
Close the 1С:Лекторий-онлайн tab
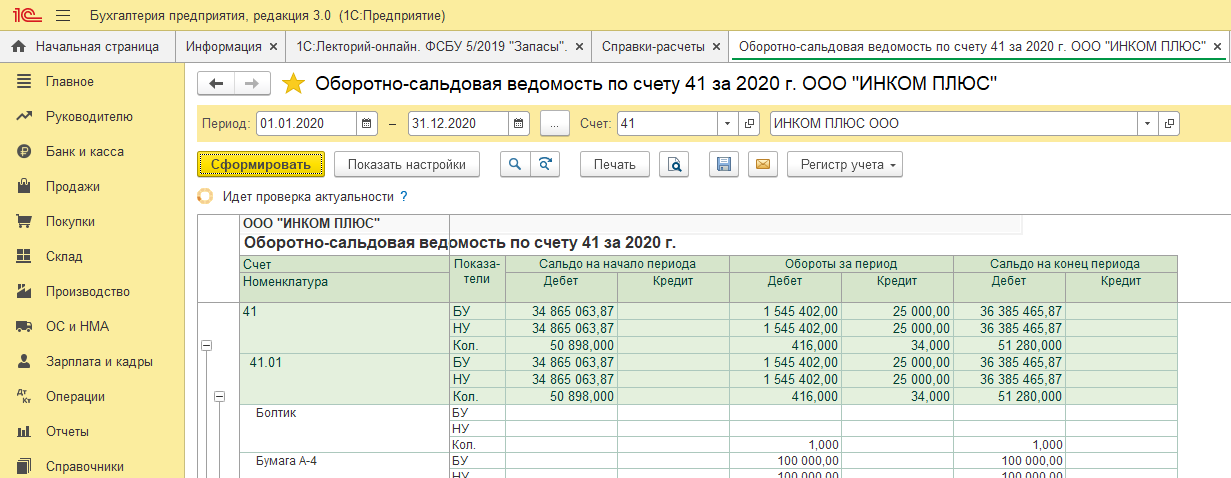point(577,46)
